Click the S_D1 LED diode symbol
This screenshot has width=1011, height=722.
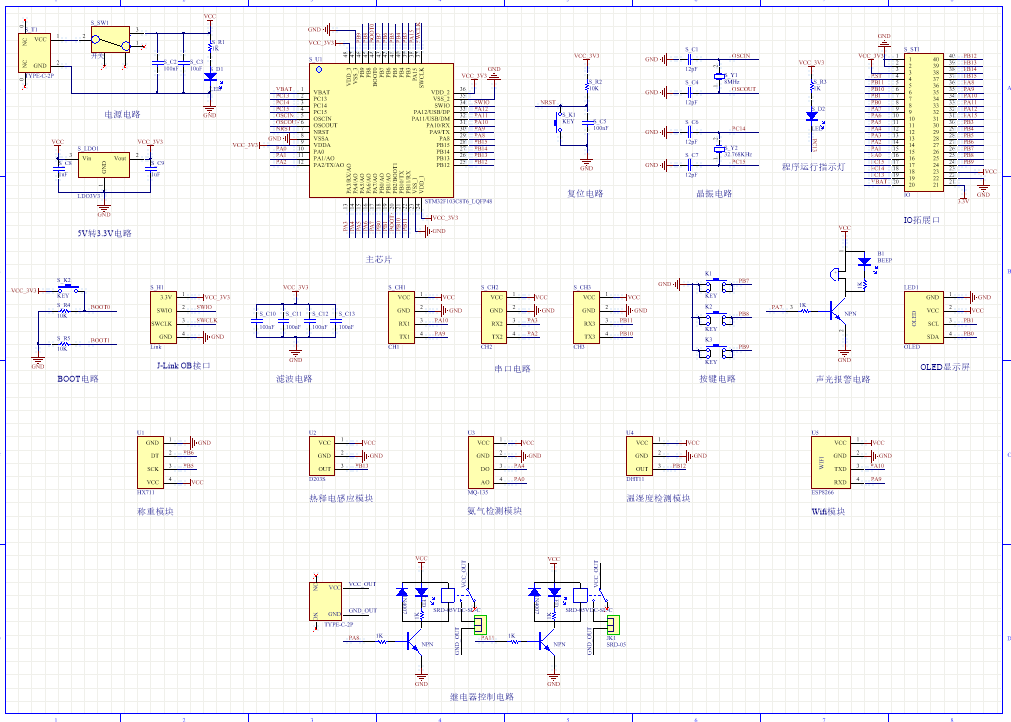click(x=210, y=77)
